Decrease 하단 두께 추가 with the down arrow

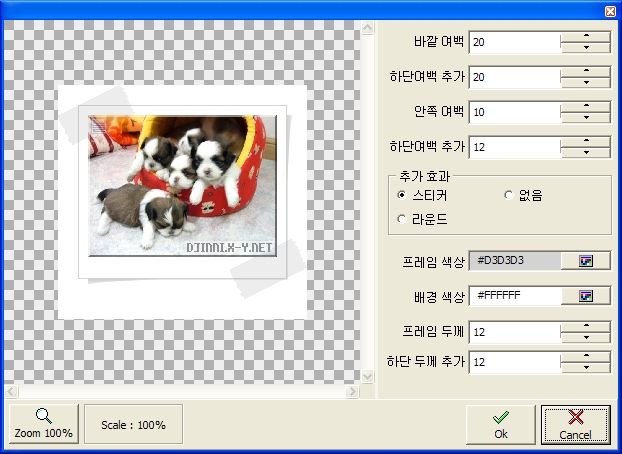click(586, 367)
